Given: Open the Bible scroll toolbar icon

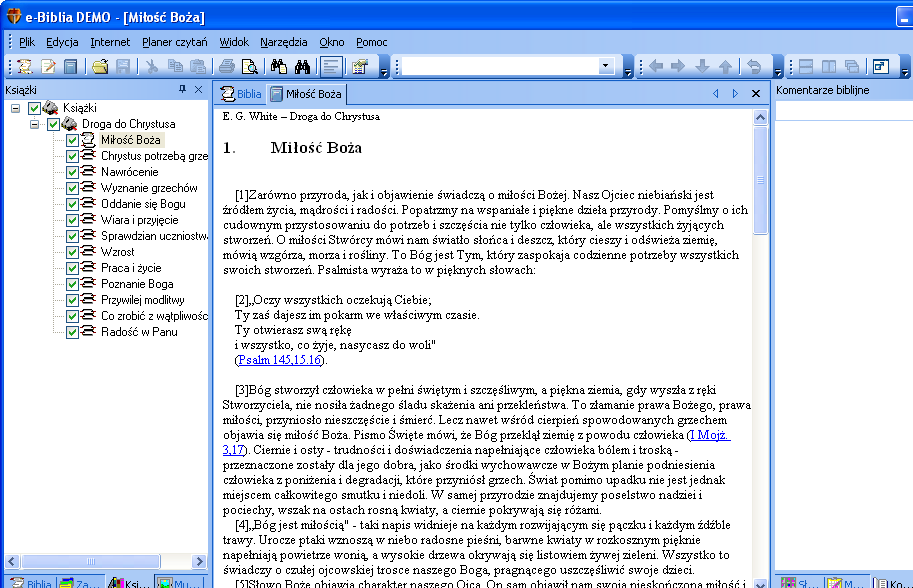Looking at the screenshot, I should (x=24, y=67).
